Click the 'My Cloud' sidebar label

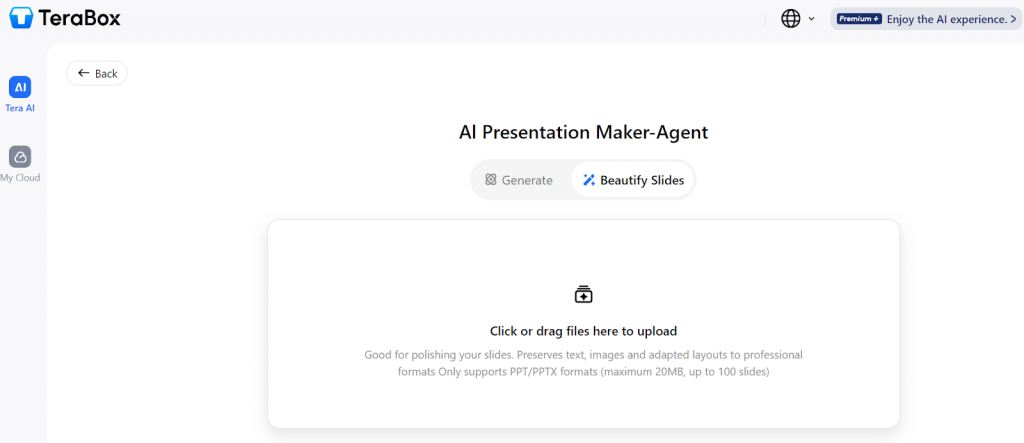[20, 178]
